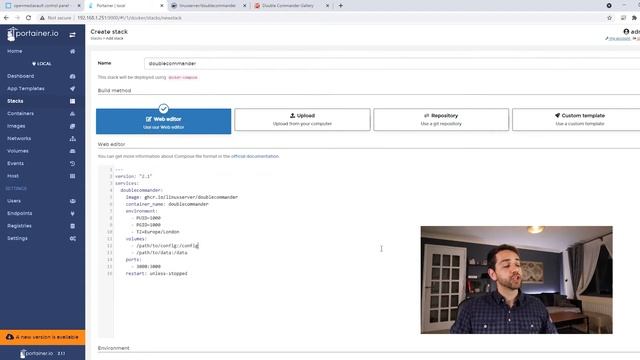
Task: Click the admin user avatar icon
Action: 626,31
